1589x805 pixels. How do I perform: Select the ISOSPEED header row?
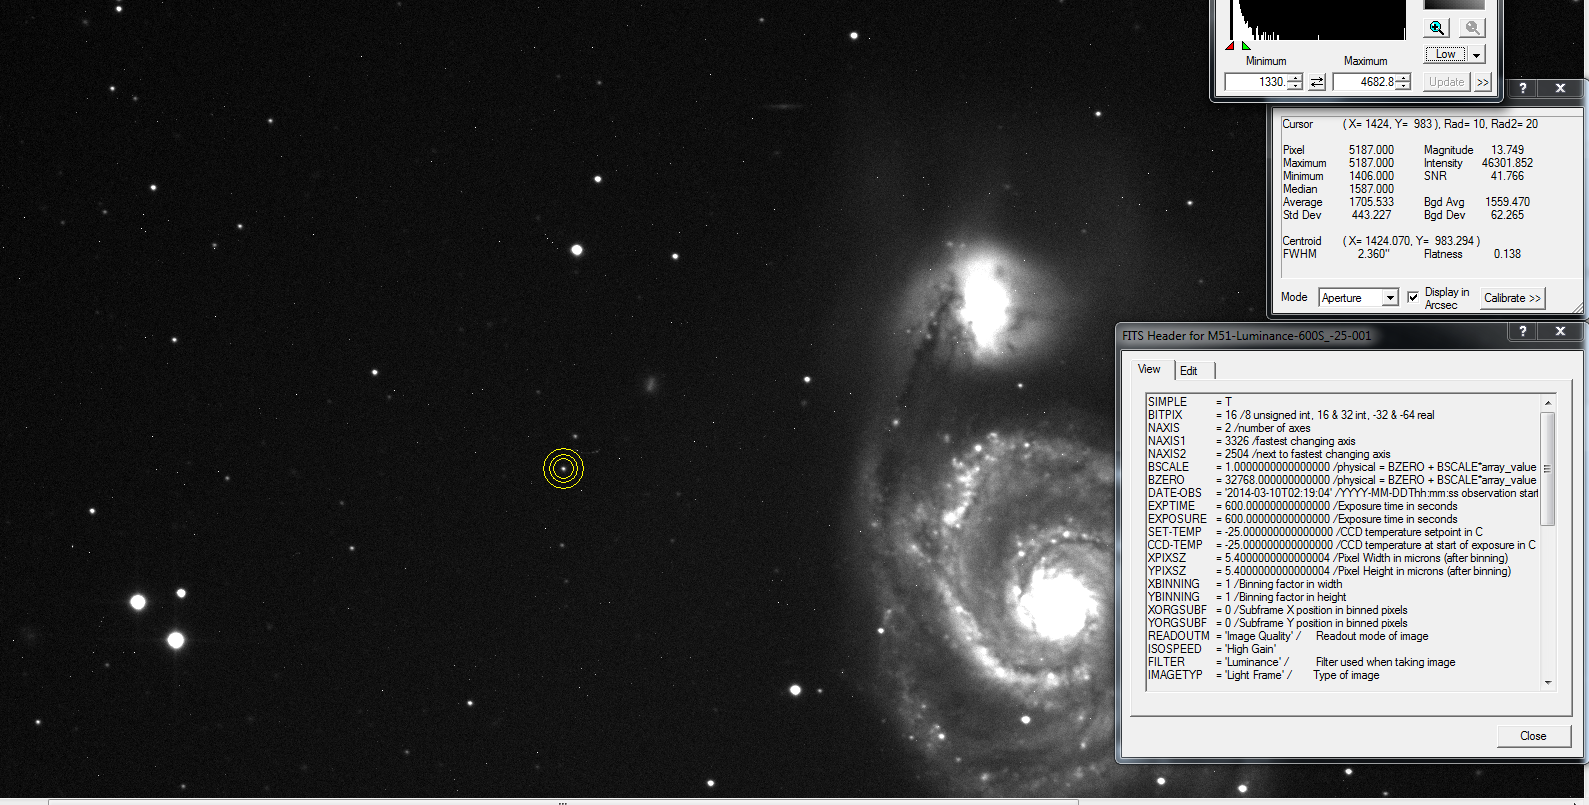(x=1342, y=649)
